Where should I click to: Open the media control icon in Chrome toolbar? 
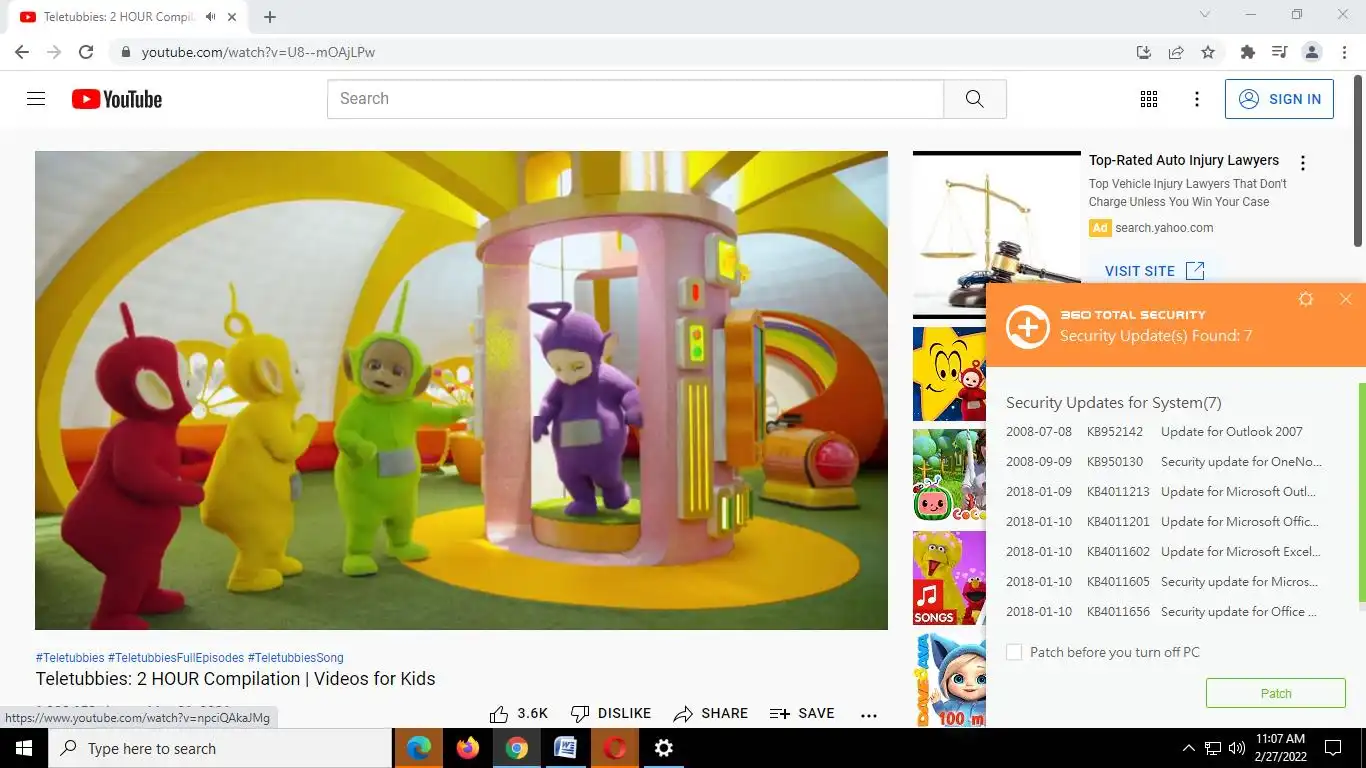[x=1279, y=52]
